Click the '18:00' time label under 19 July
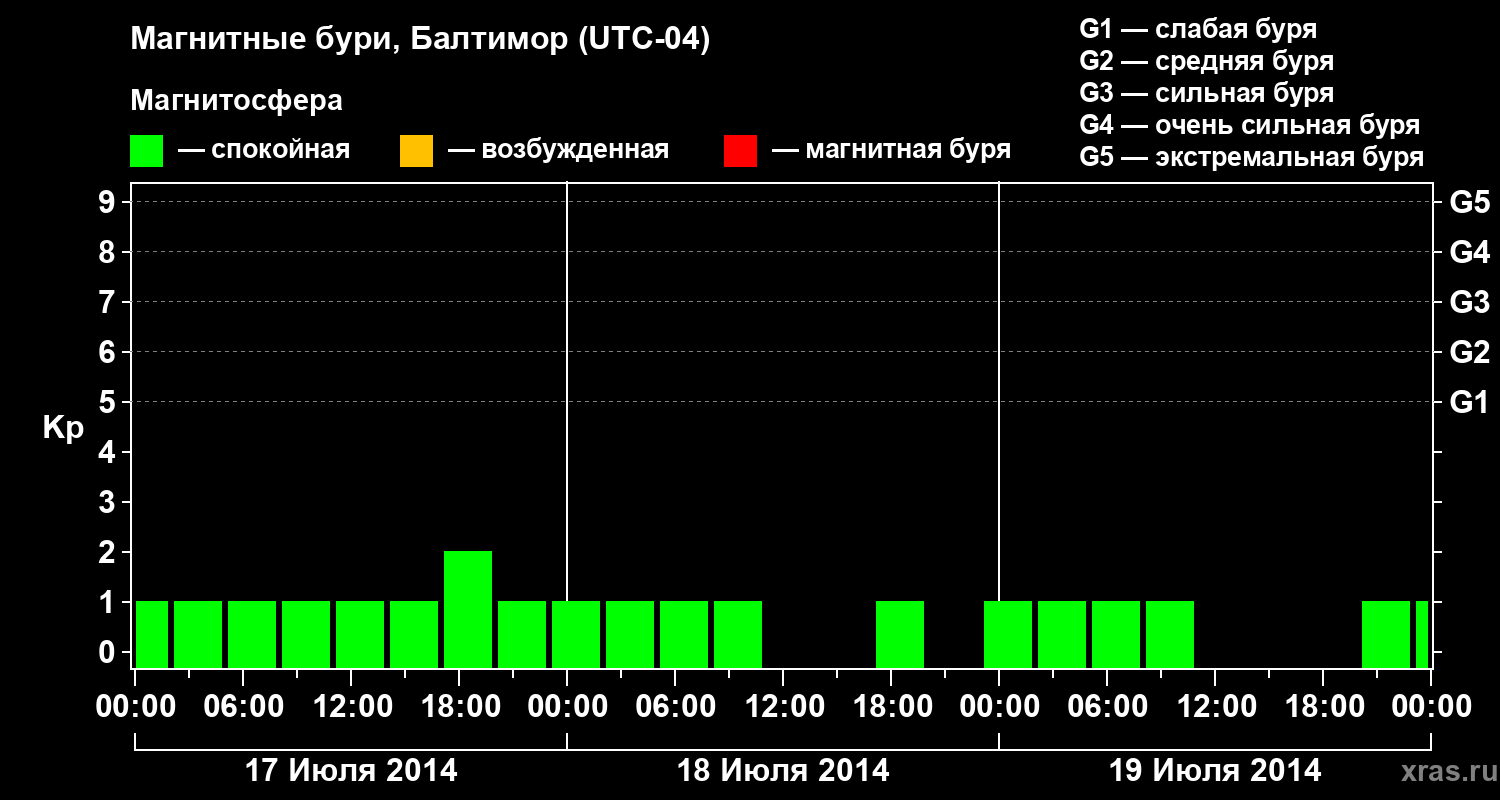 click(x=1323, y=707)
